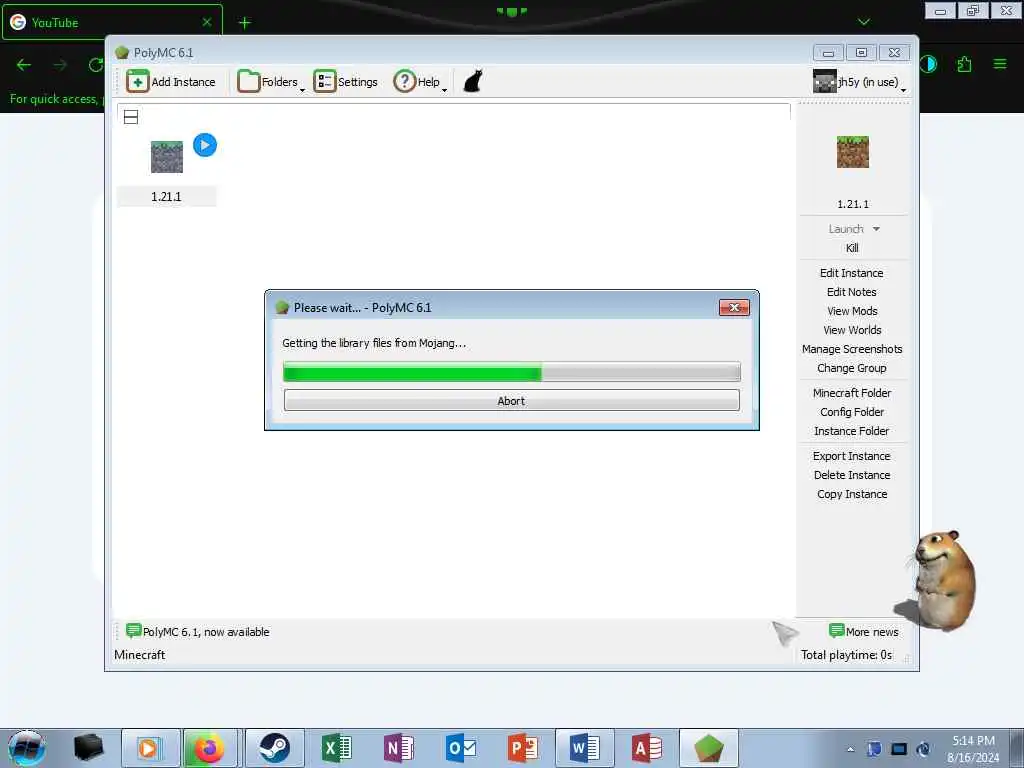
Task: Click the browser forward arrow
Action: coord(60,65)
